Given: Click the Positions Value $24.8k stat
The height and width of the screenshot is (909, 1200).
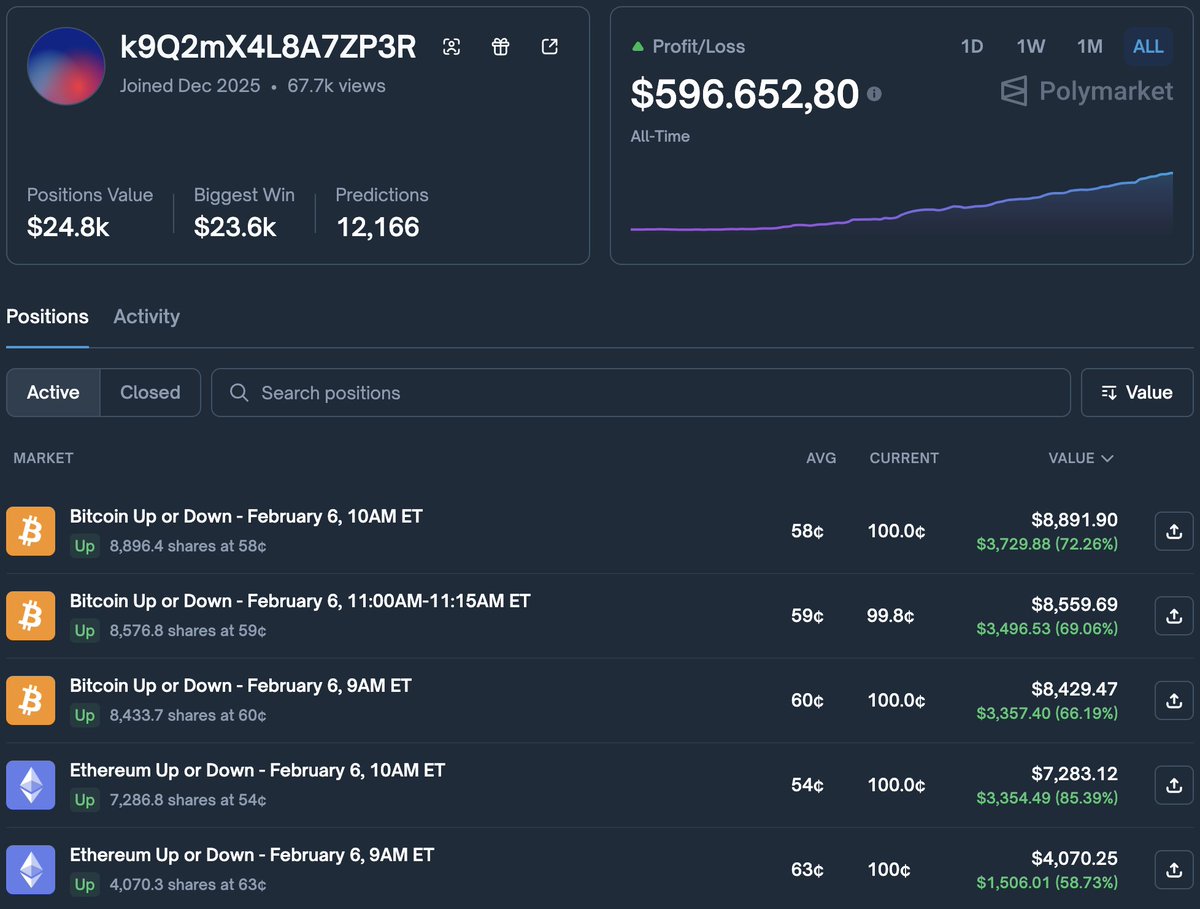Looking at the screenshot, I should point(90,212).
